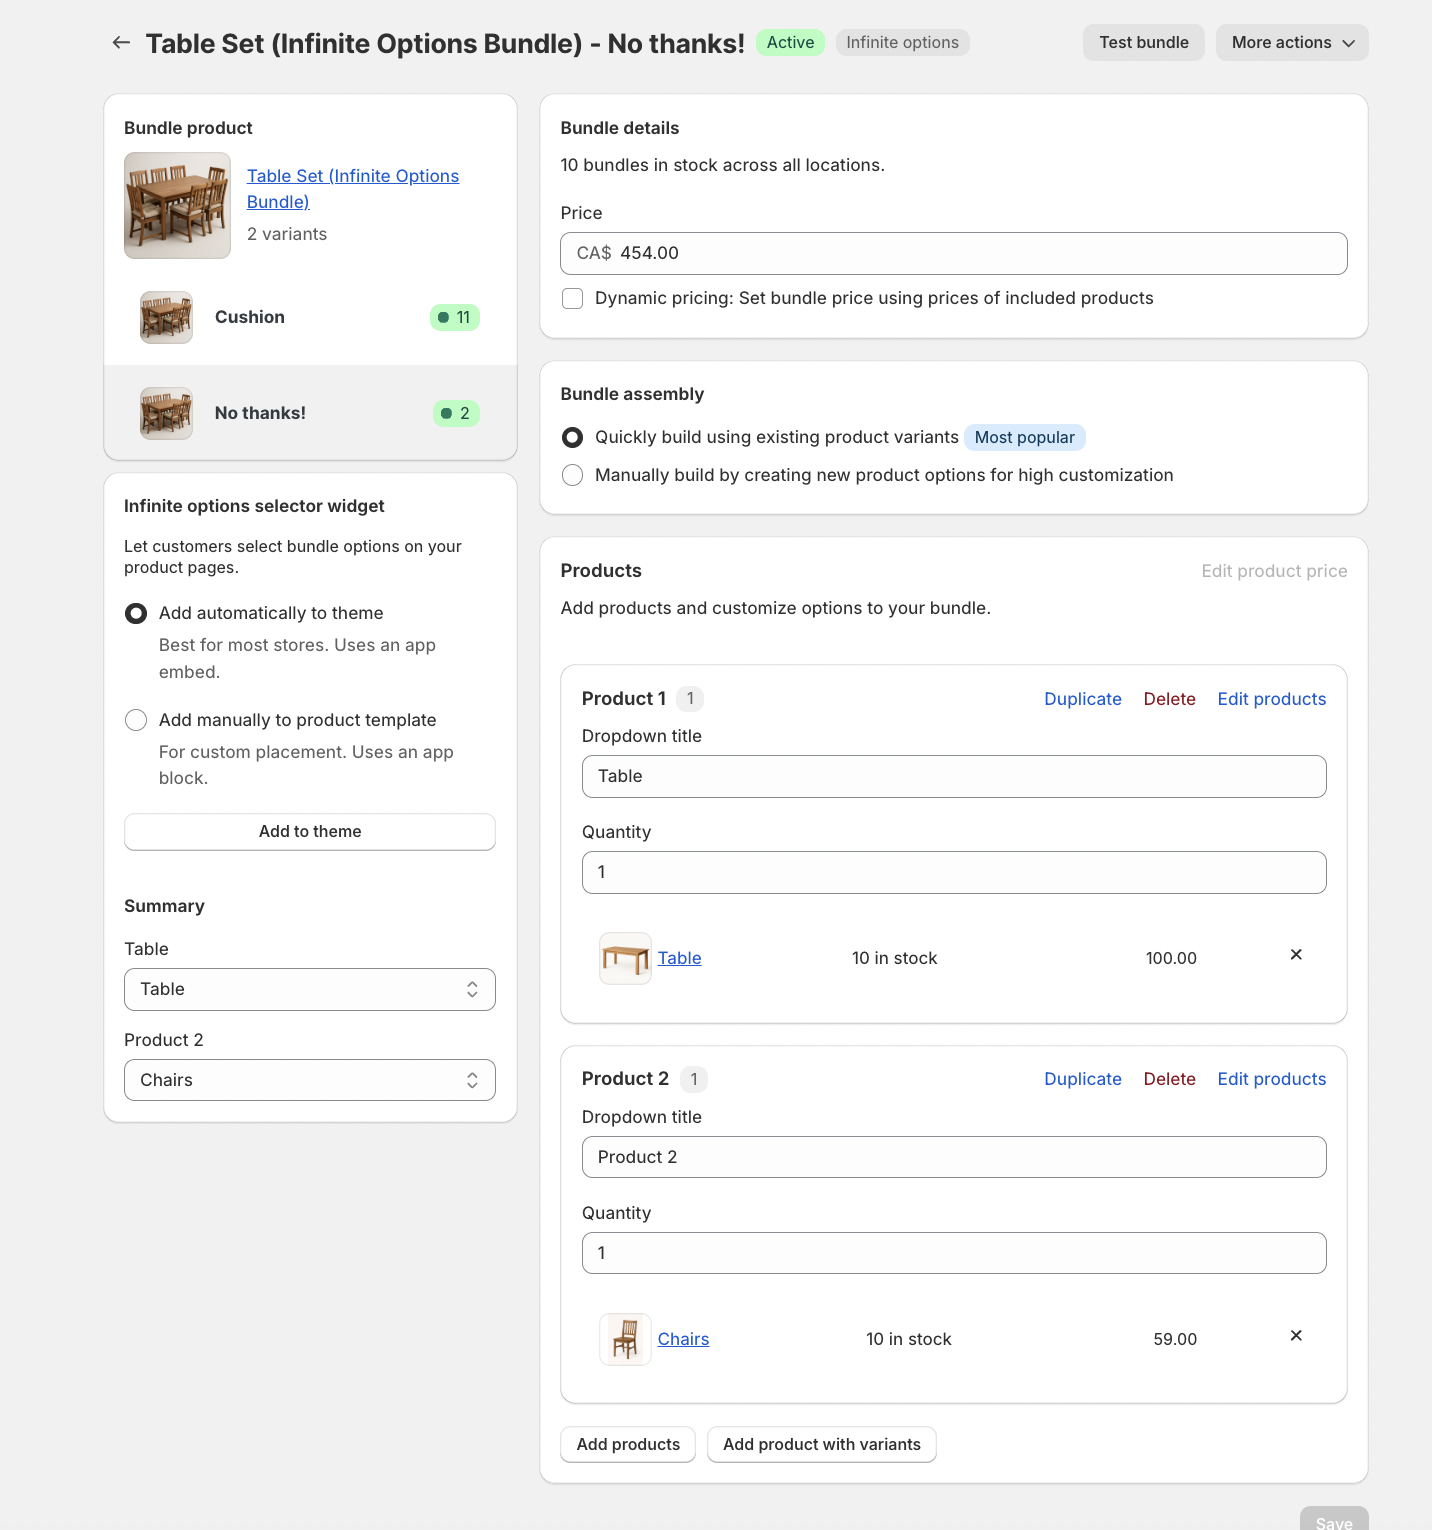This screenshot has width=1432, height=1530.
Task: Open the Table product link
Action: pyautogui.click(x=680, y=958)
